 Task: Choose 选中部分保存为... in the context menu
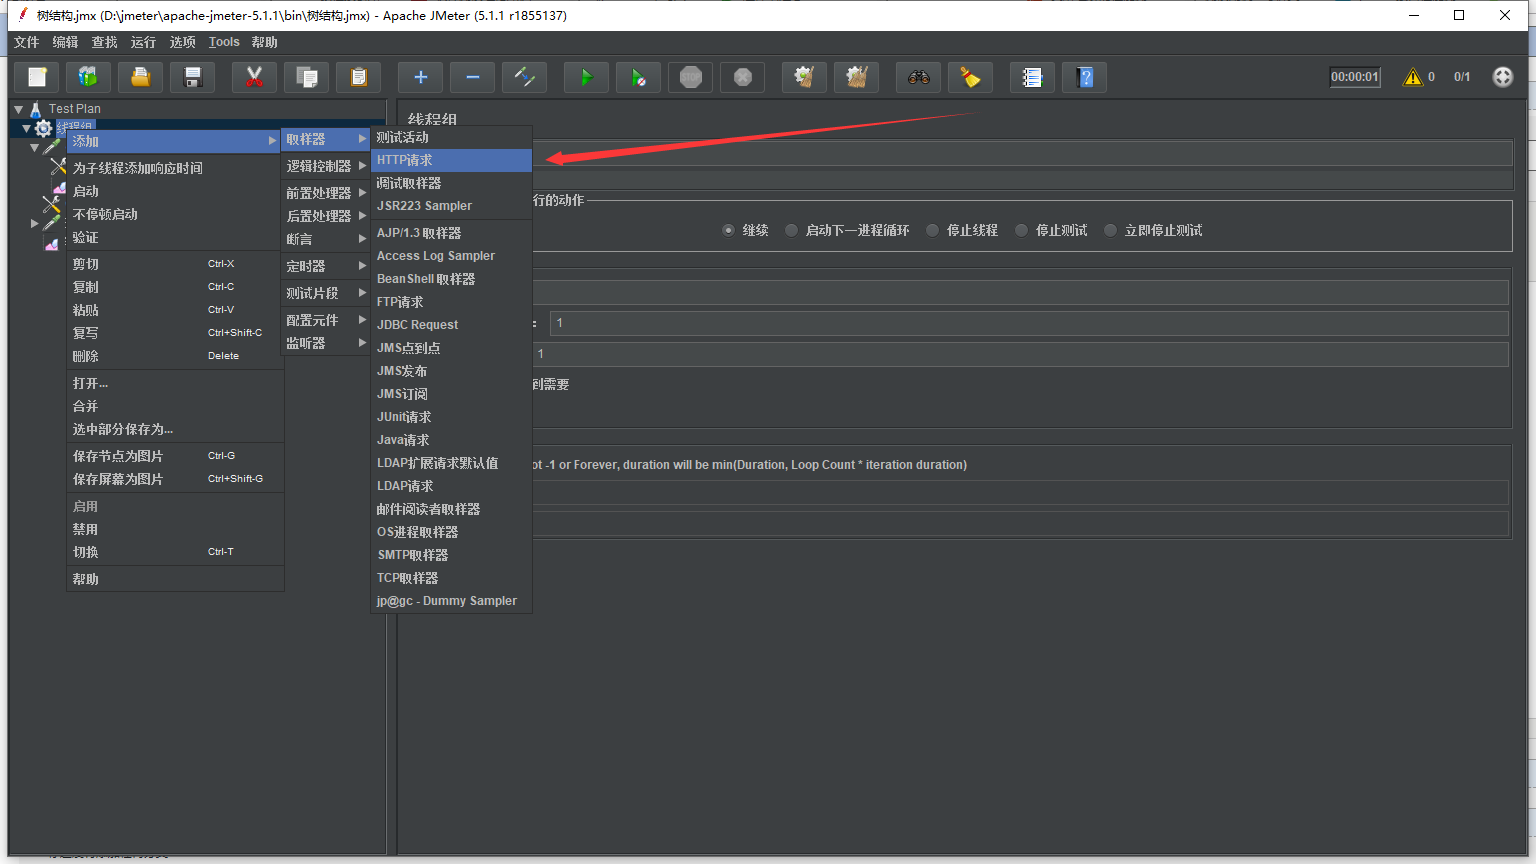(175, 429)
